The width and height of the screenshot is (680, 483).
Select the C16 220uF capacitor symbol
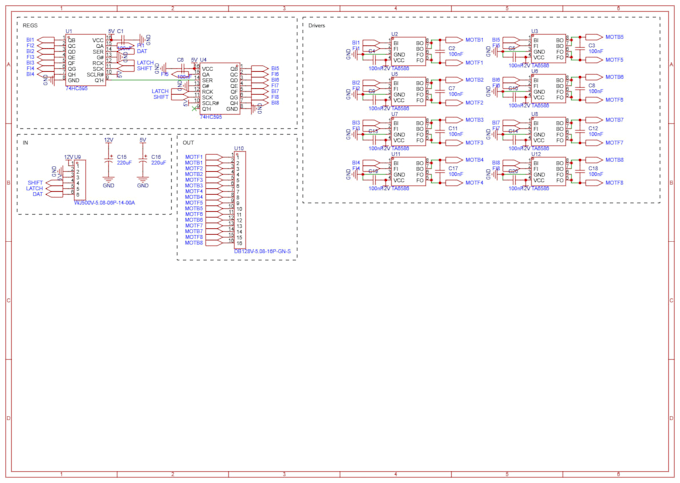(143, 160)
